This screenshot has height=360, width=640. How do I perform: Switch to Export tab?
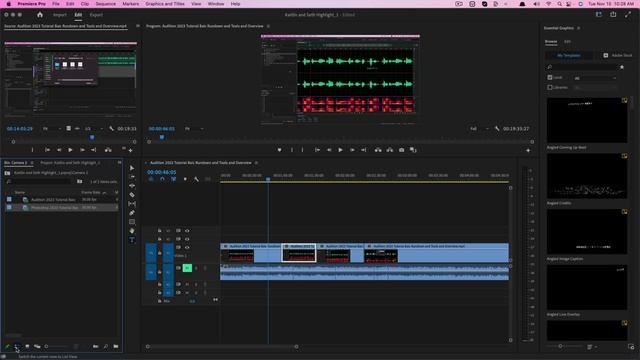[96, 15]
